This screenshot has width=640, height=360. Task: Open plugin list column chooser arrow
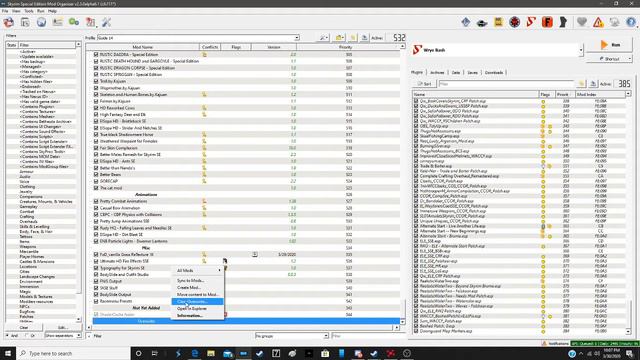point(628,94)
